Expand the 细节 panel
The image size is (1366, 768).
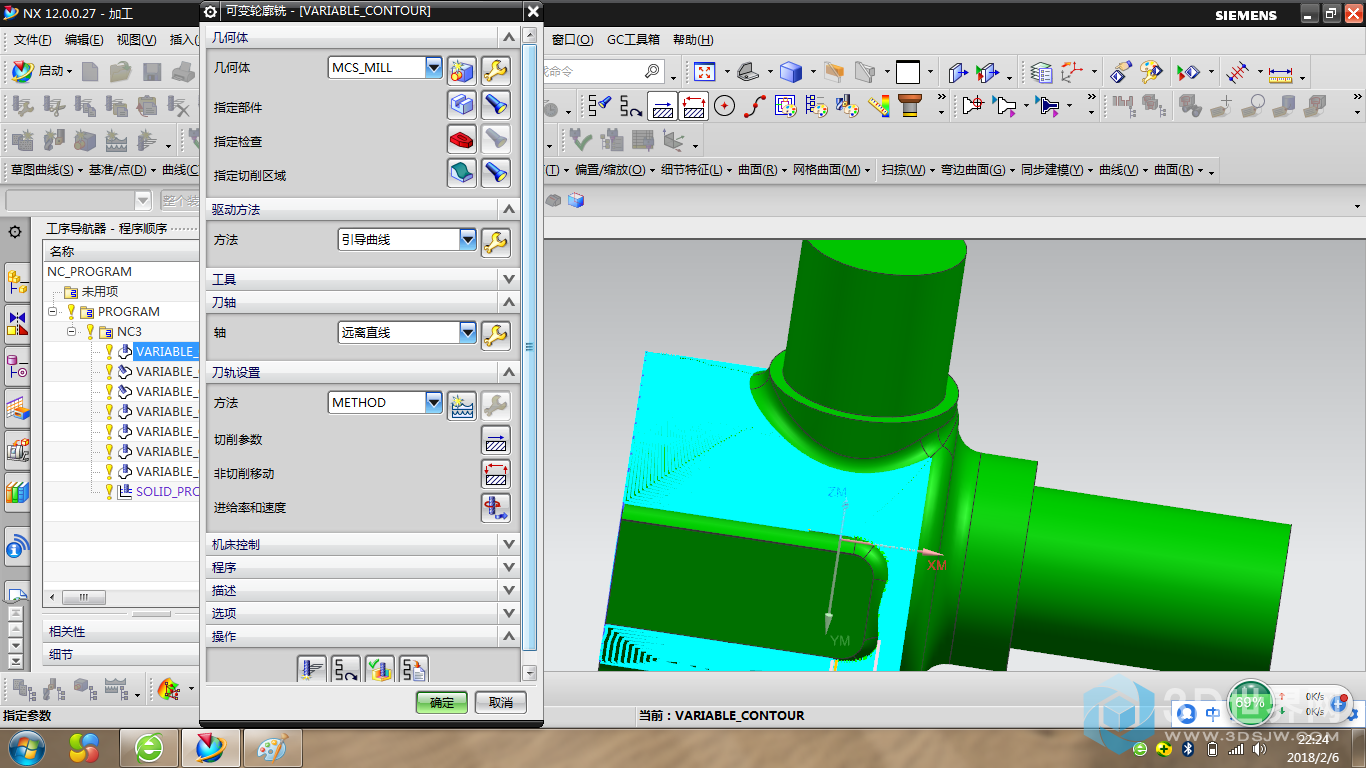click(122, 655)
